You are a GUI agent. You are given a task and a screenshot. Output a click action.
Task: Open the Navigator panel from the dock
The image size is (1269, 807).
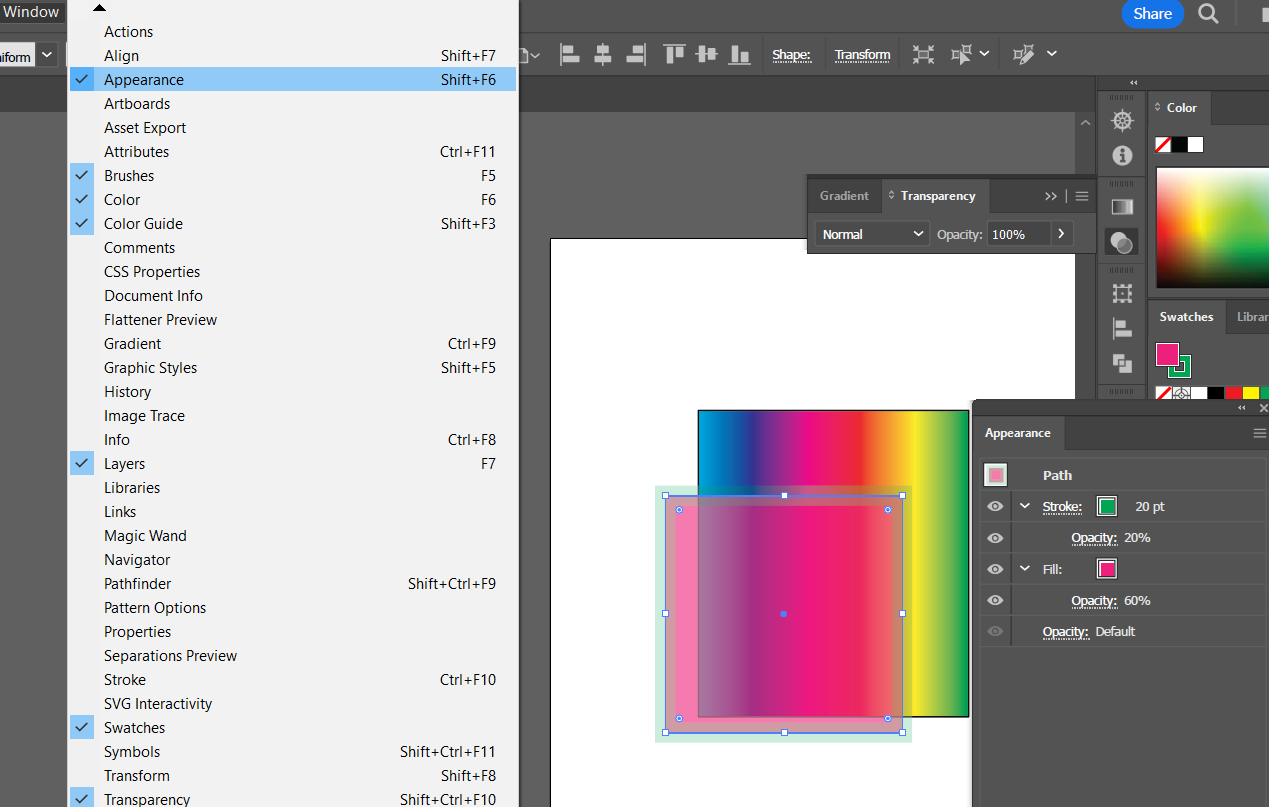(x=1122, y=121)
